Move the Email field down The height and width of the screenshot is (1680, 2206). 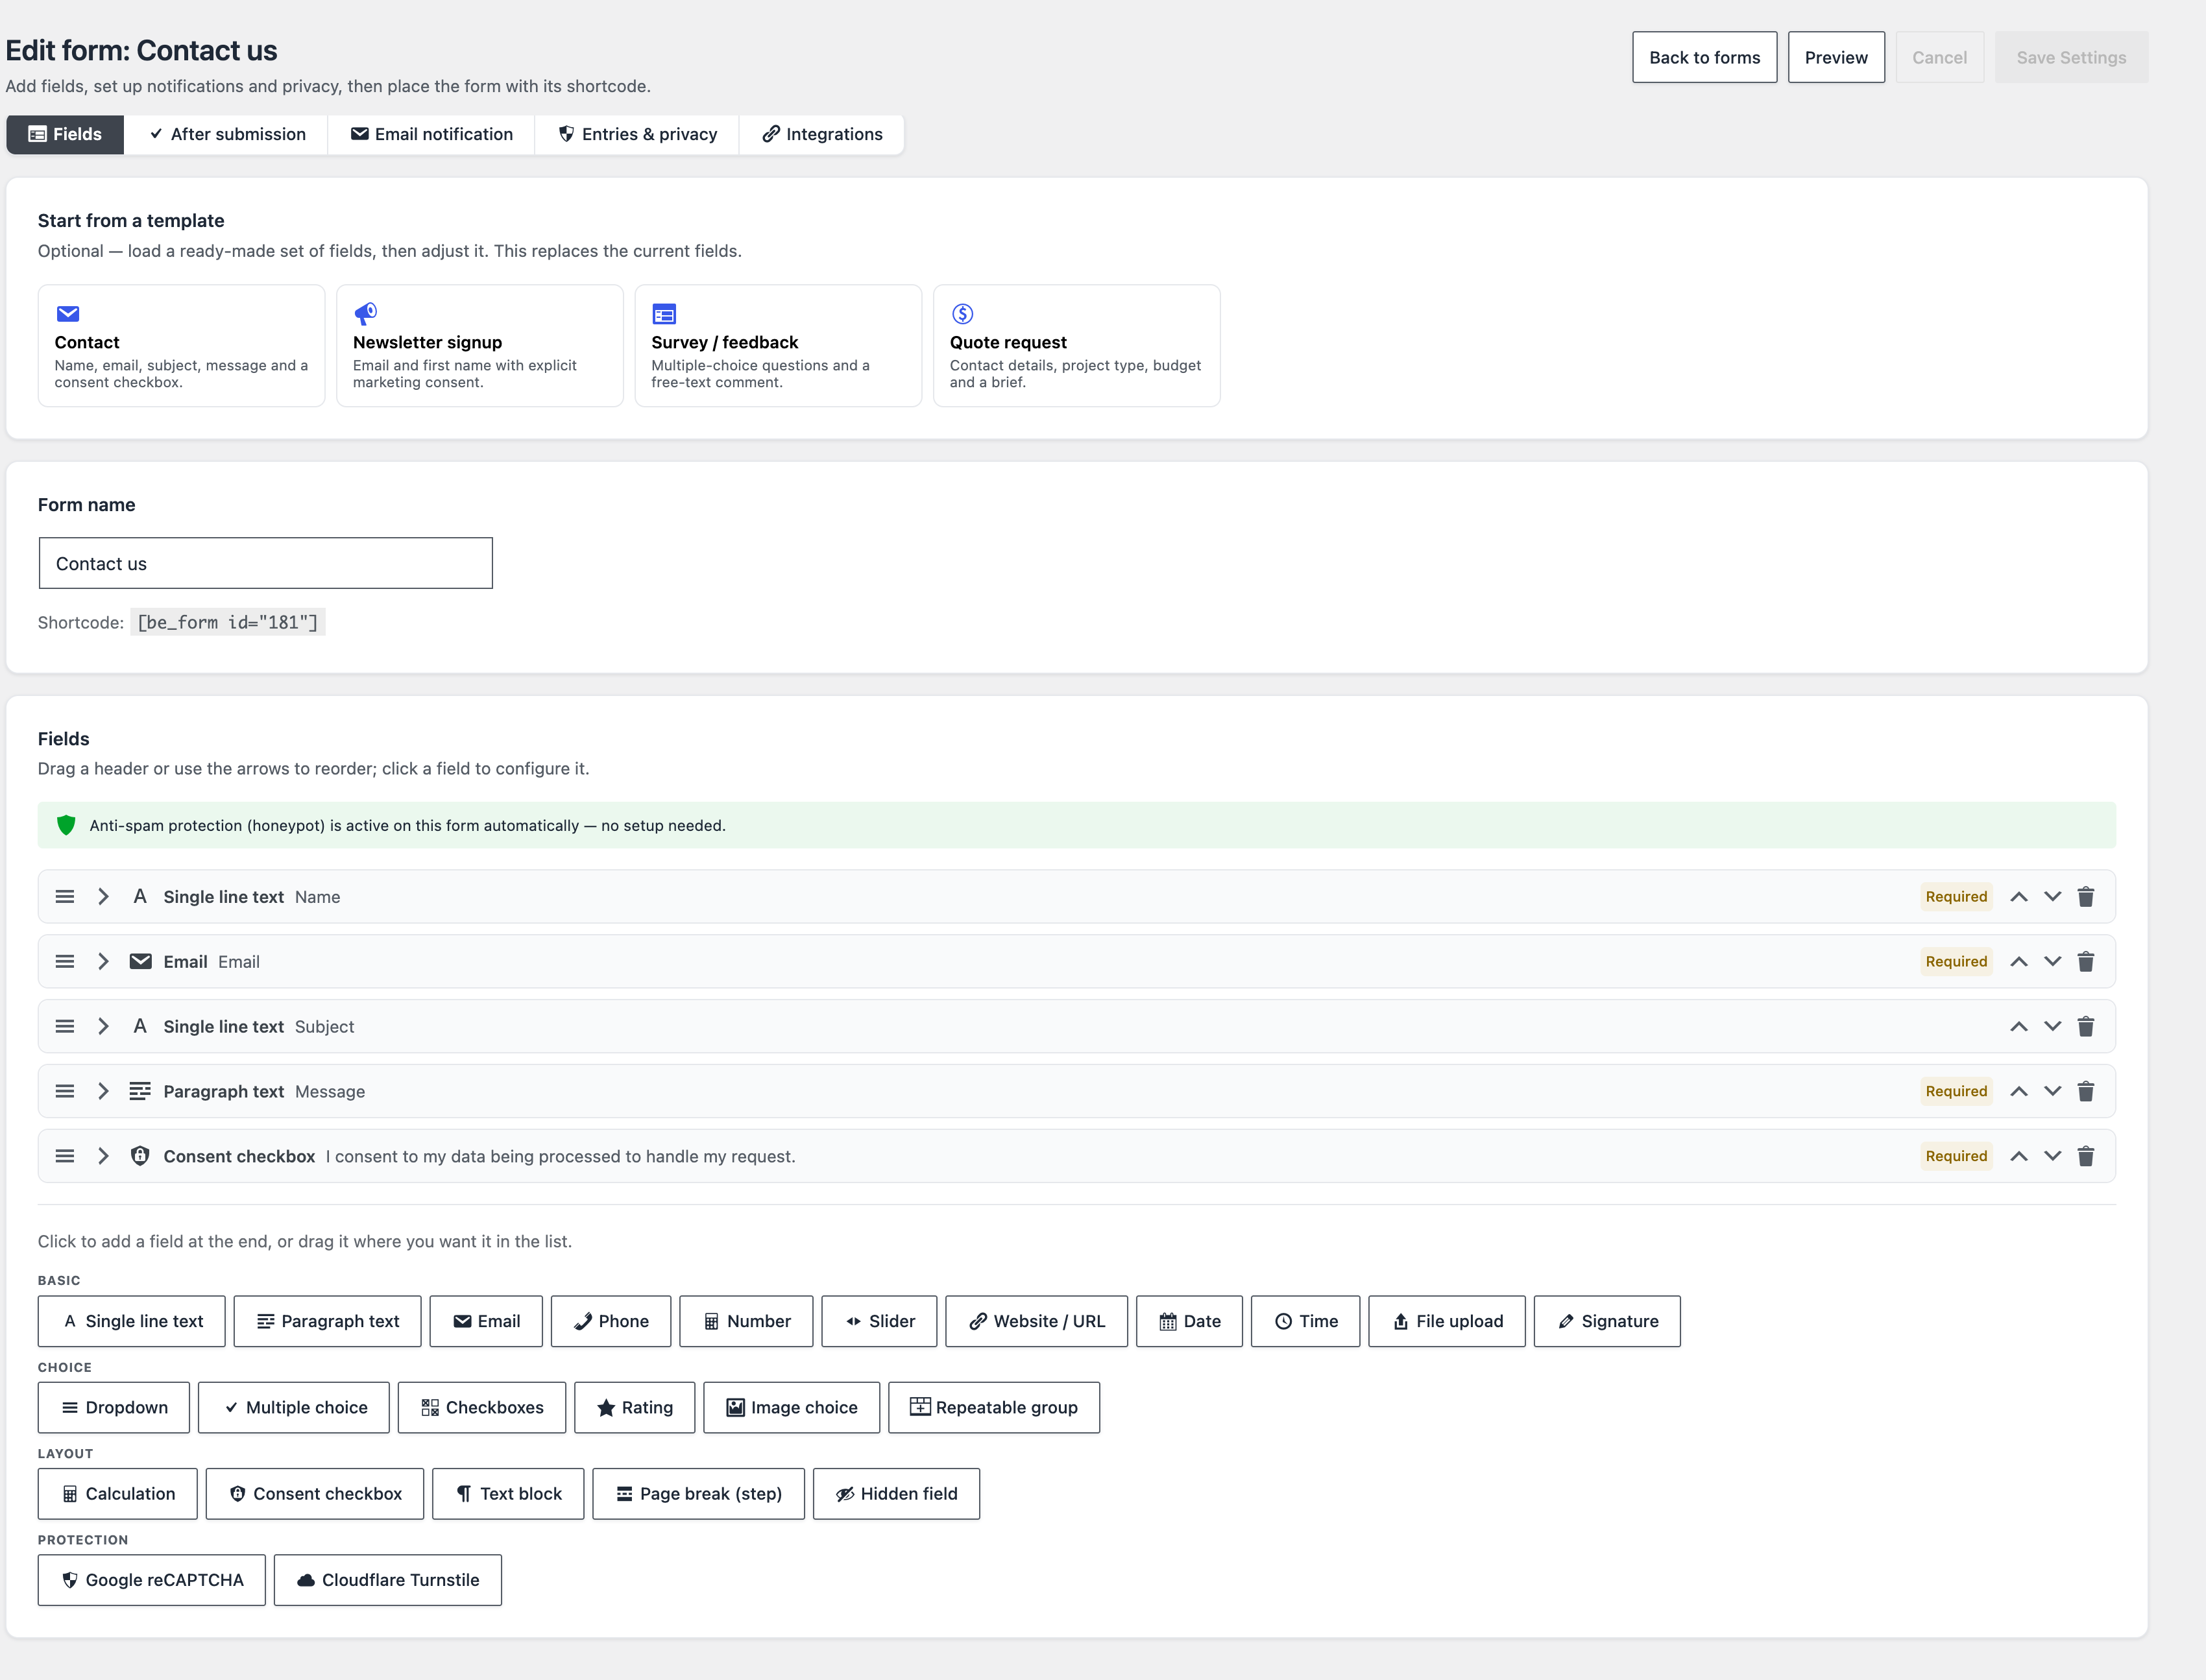point(2052,962)
